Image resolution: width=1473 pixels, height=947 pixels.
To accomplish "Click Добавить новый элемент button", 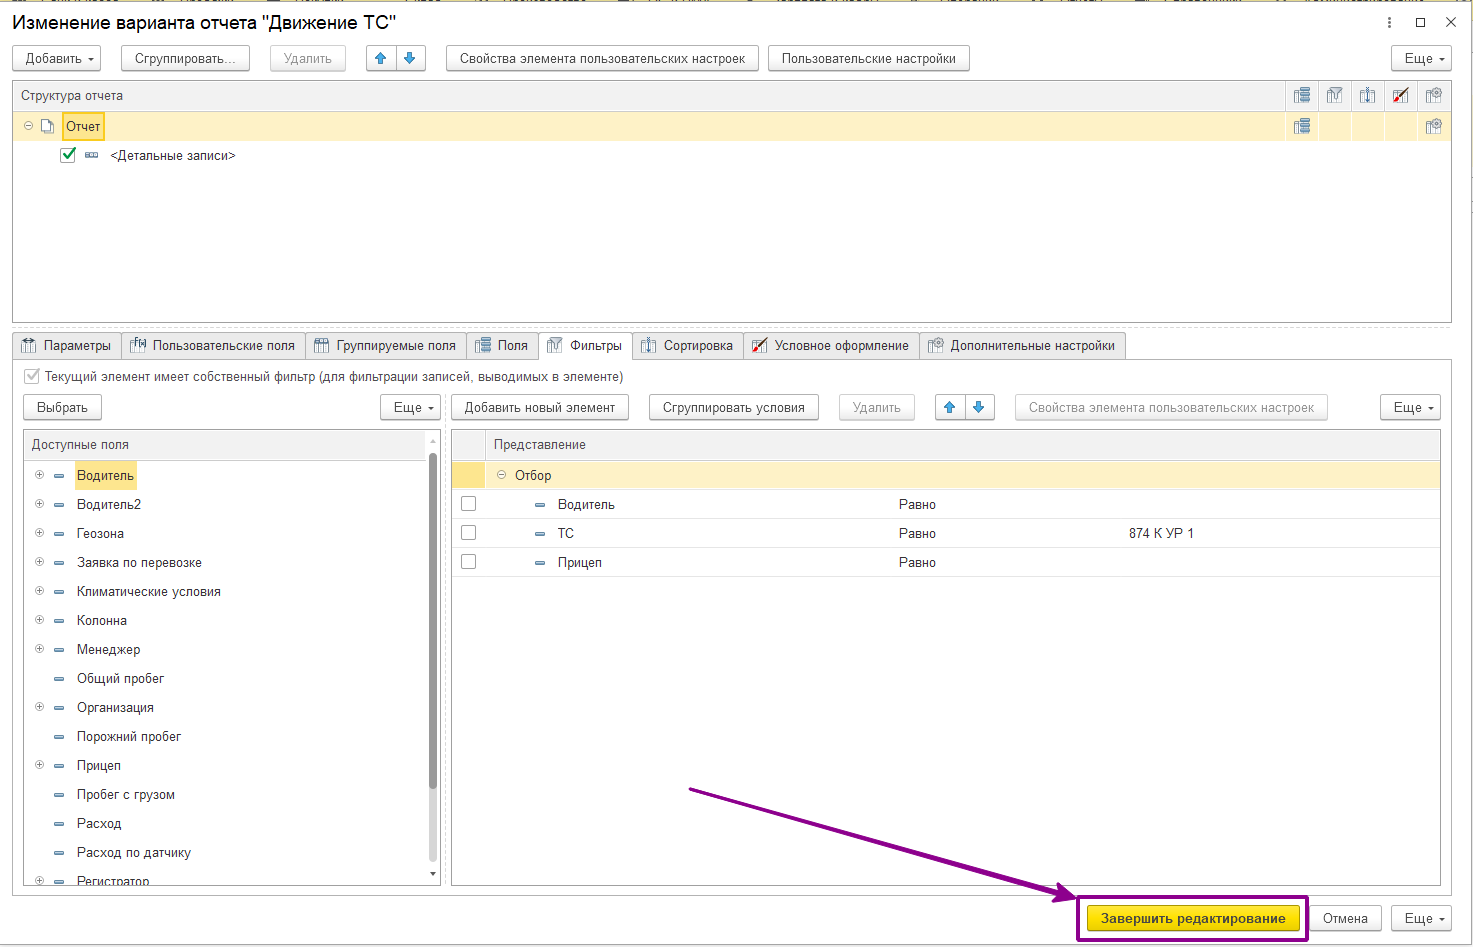I will click(540, 407).
